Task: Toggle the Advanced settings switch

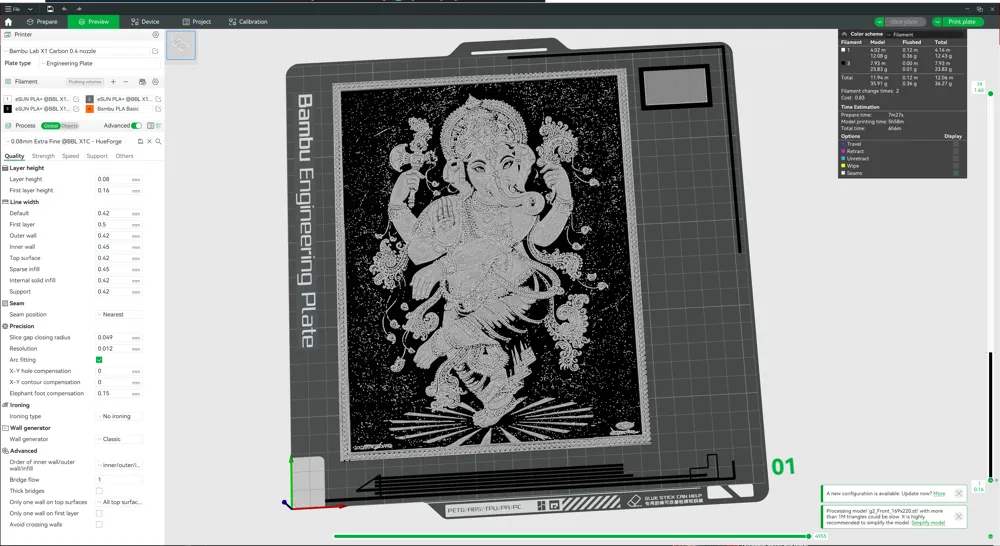Action: [136, 126]
